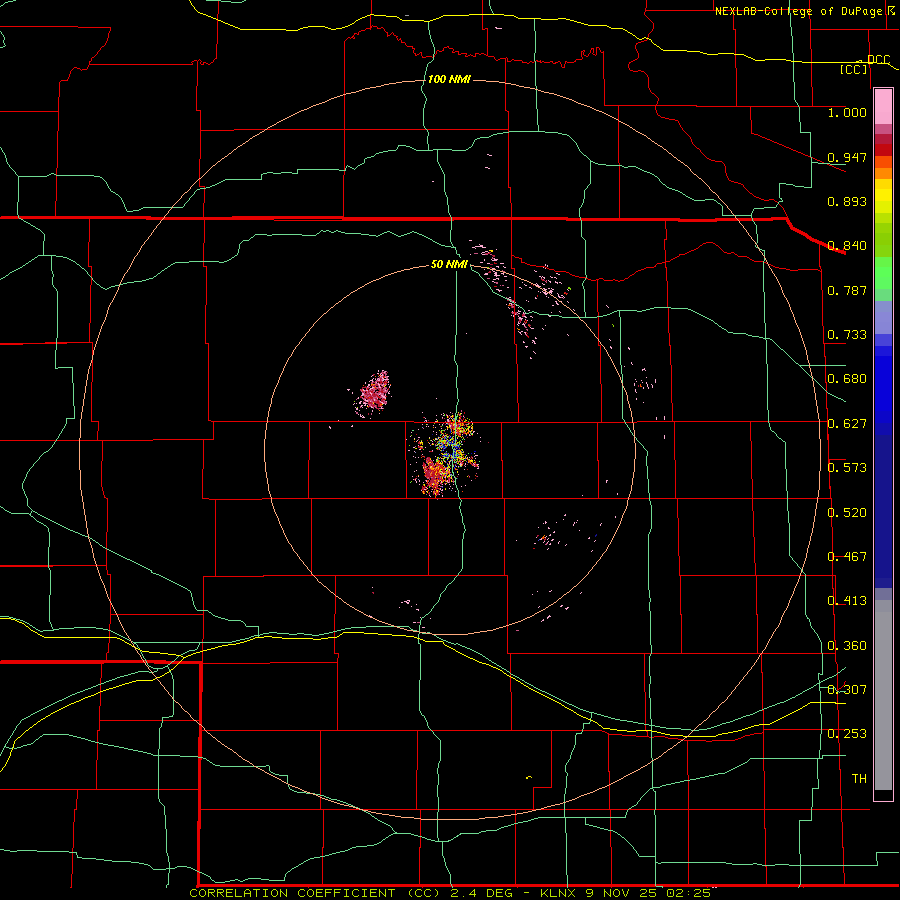Click the 0.627 color scale value
900x900 pixels.
(x=847, y=424)
